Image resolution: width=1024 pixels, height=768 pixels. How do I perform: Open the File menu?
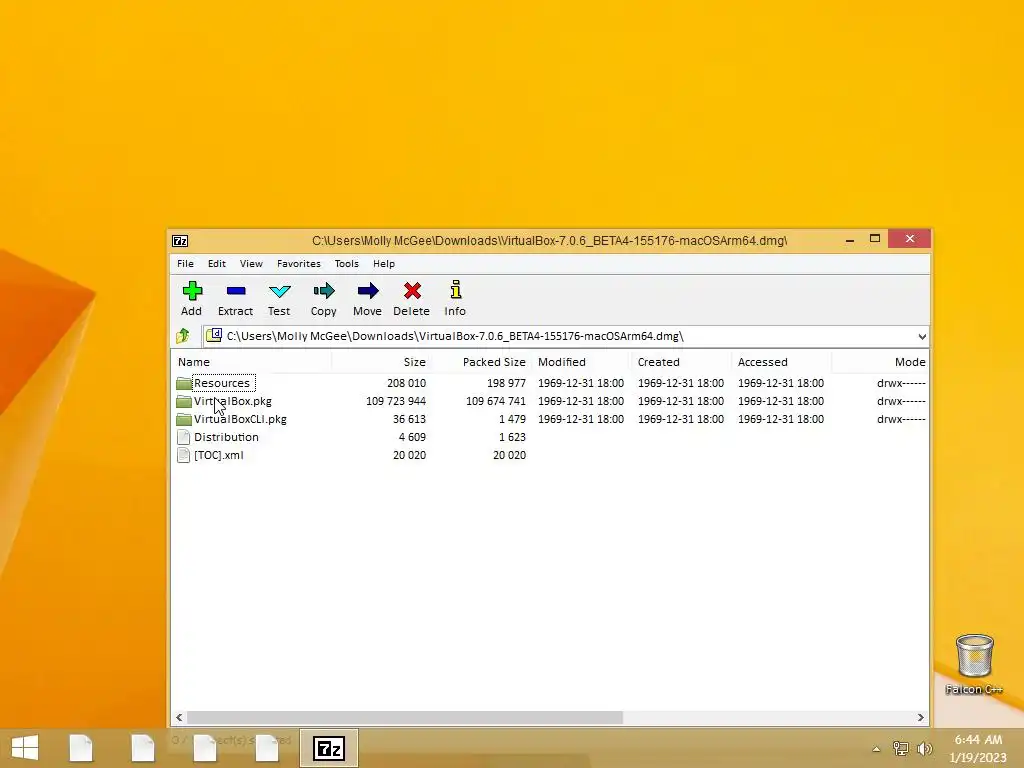tap(185, 264)
